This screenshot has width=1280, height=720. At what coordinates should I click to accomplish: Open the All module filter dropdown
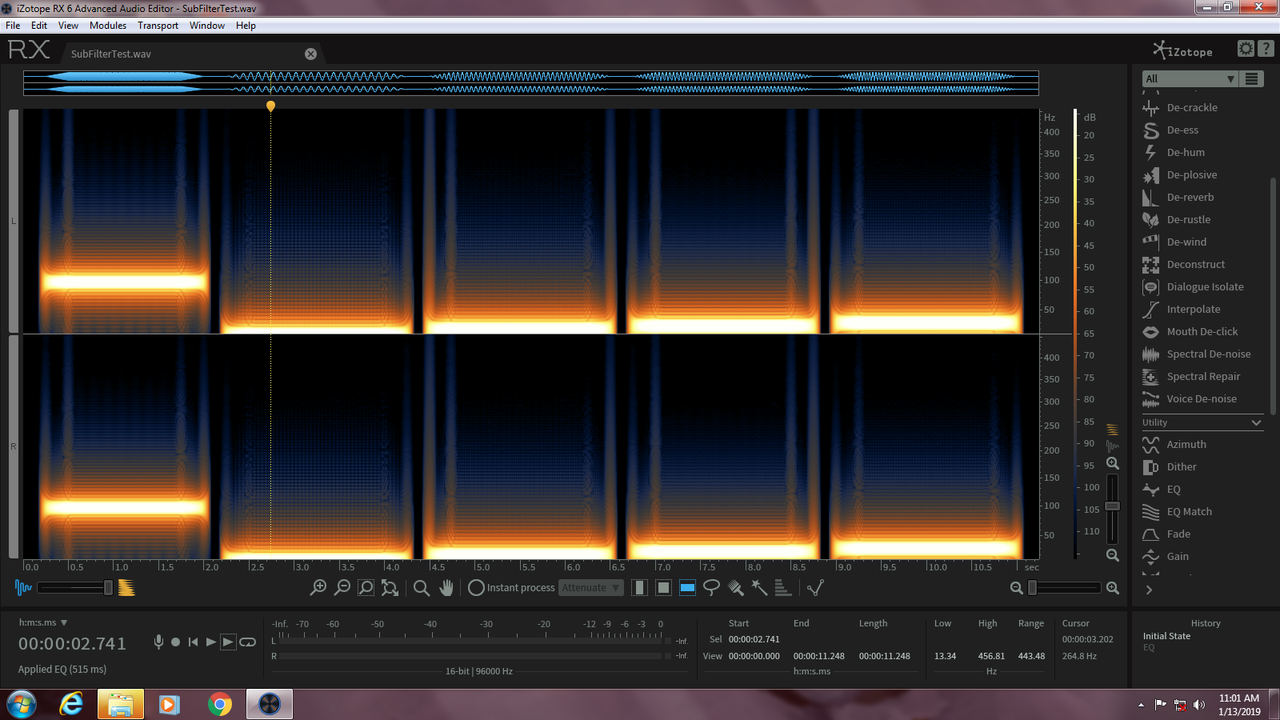click(x=1190, y=79)
